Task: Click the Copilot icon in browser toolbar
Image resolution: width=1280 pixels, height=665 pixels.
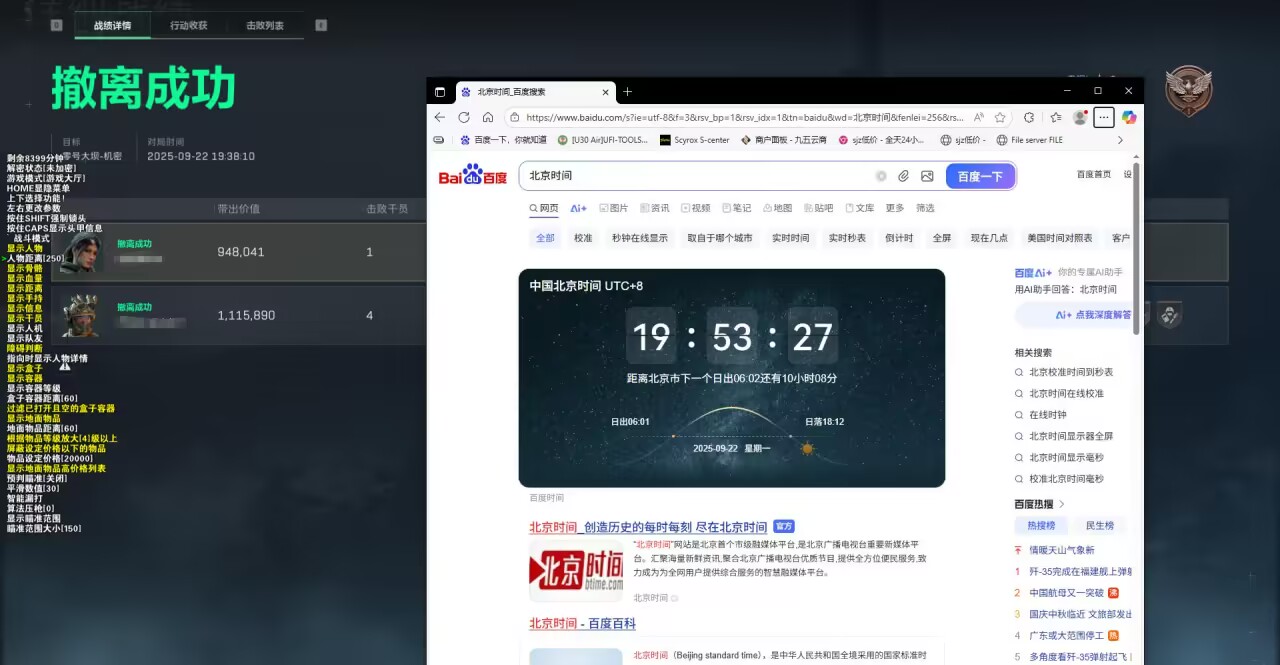Action: point(1127,117)
